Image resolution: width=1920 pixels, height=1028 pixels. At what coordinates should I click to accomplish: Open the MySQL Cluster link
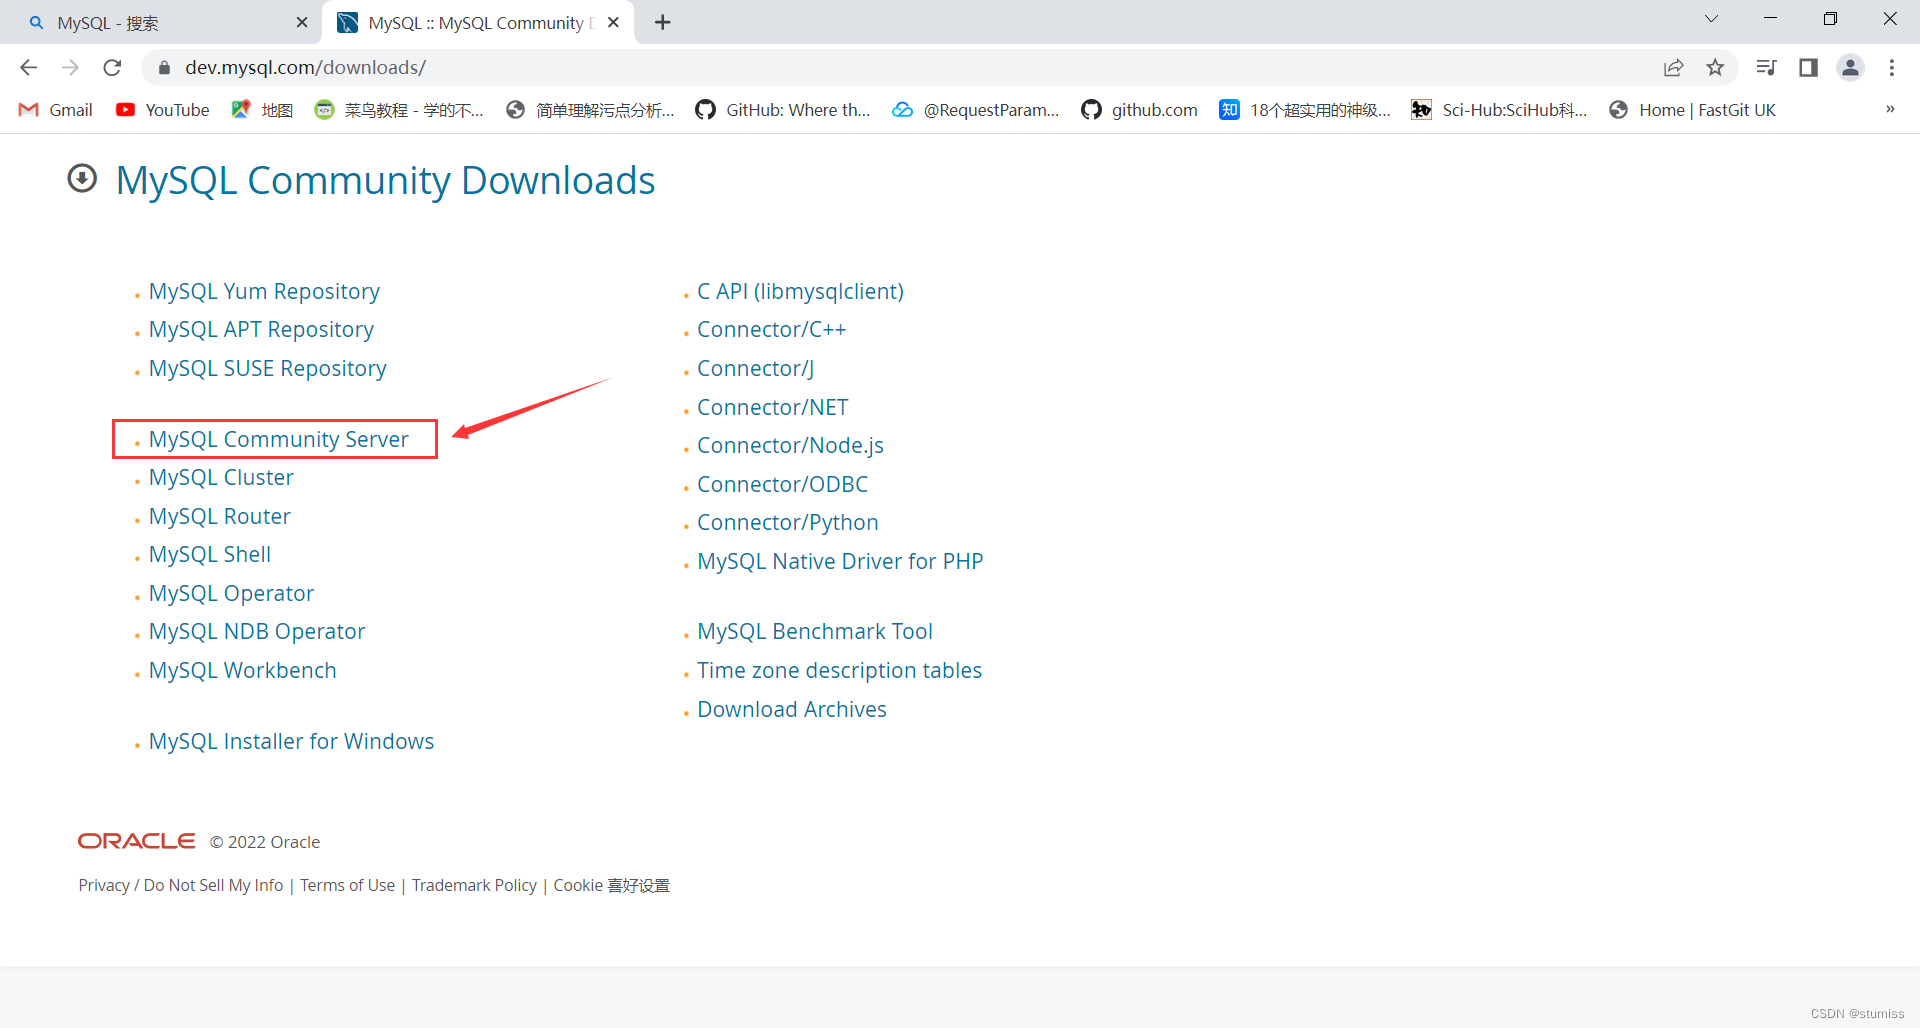(221, 477)
